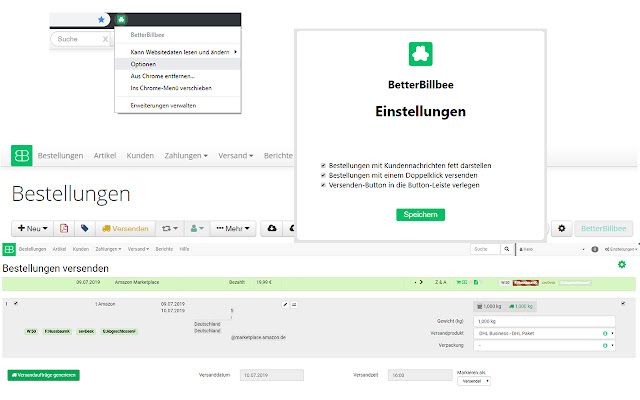
Task: Open the person icon dropdown in toolbar
Action: [x=197, y=228]
